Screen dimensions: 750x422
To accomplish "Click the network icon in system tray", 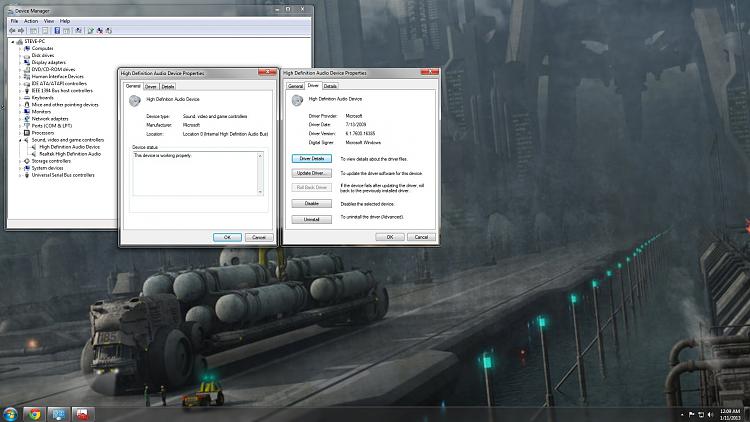I will (701, 414).
